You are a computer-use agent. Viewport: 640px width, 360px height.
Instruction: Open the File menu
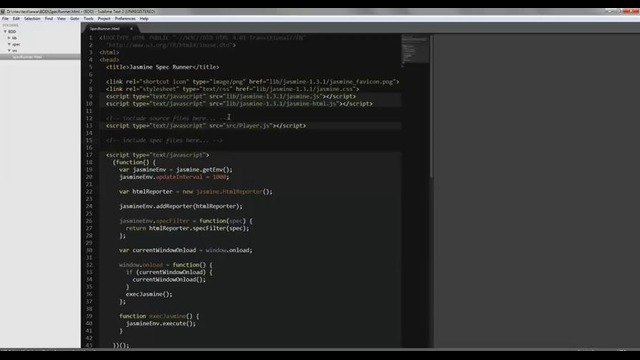[x=5, y=19]
